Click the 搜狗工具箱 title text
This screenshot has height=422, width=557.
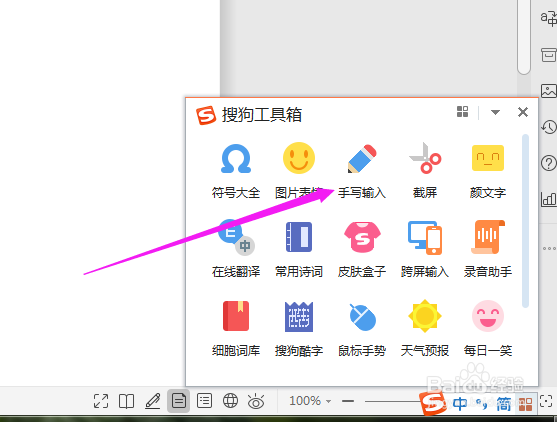tap(262, 115)
